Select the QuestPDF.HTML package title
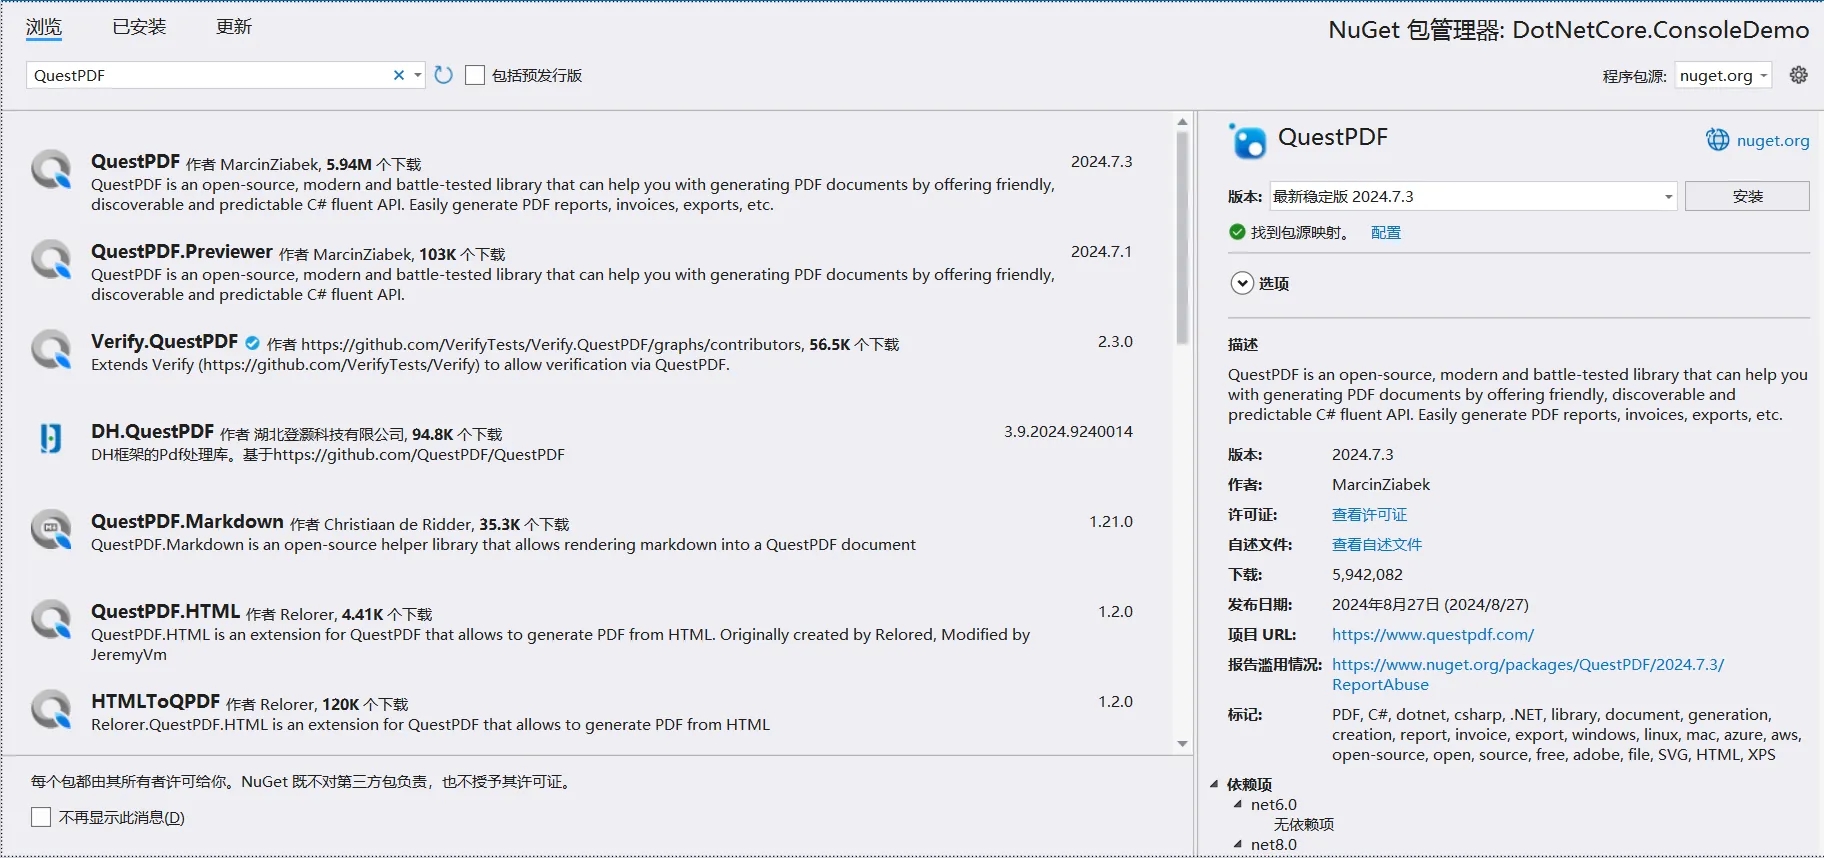 point(165,612)
